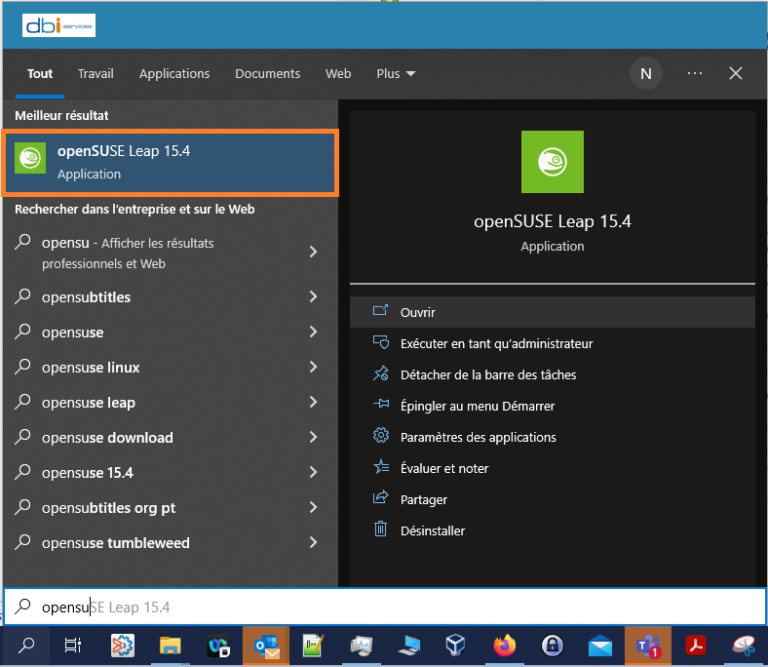Image resolution: width=768 pixels, height=667 pixels.
Task: Expand the 'opensuse tumbleweed' suggestion arrow
Action: point(313,542)
